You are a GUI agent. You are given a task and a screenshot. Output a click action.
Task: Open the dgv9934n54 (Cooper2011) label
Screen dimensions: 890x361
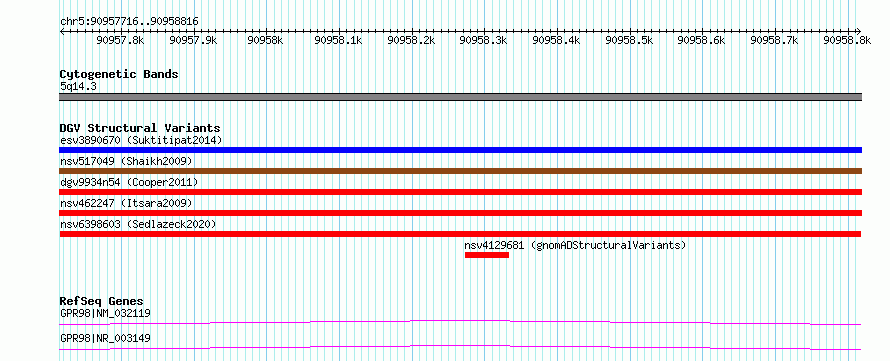pos(129,182)
